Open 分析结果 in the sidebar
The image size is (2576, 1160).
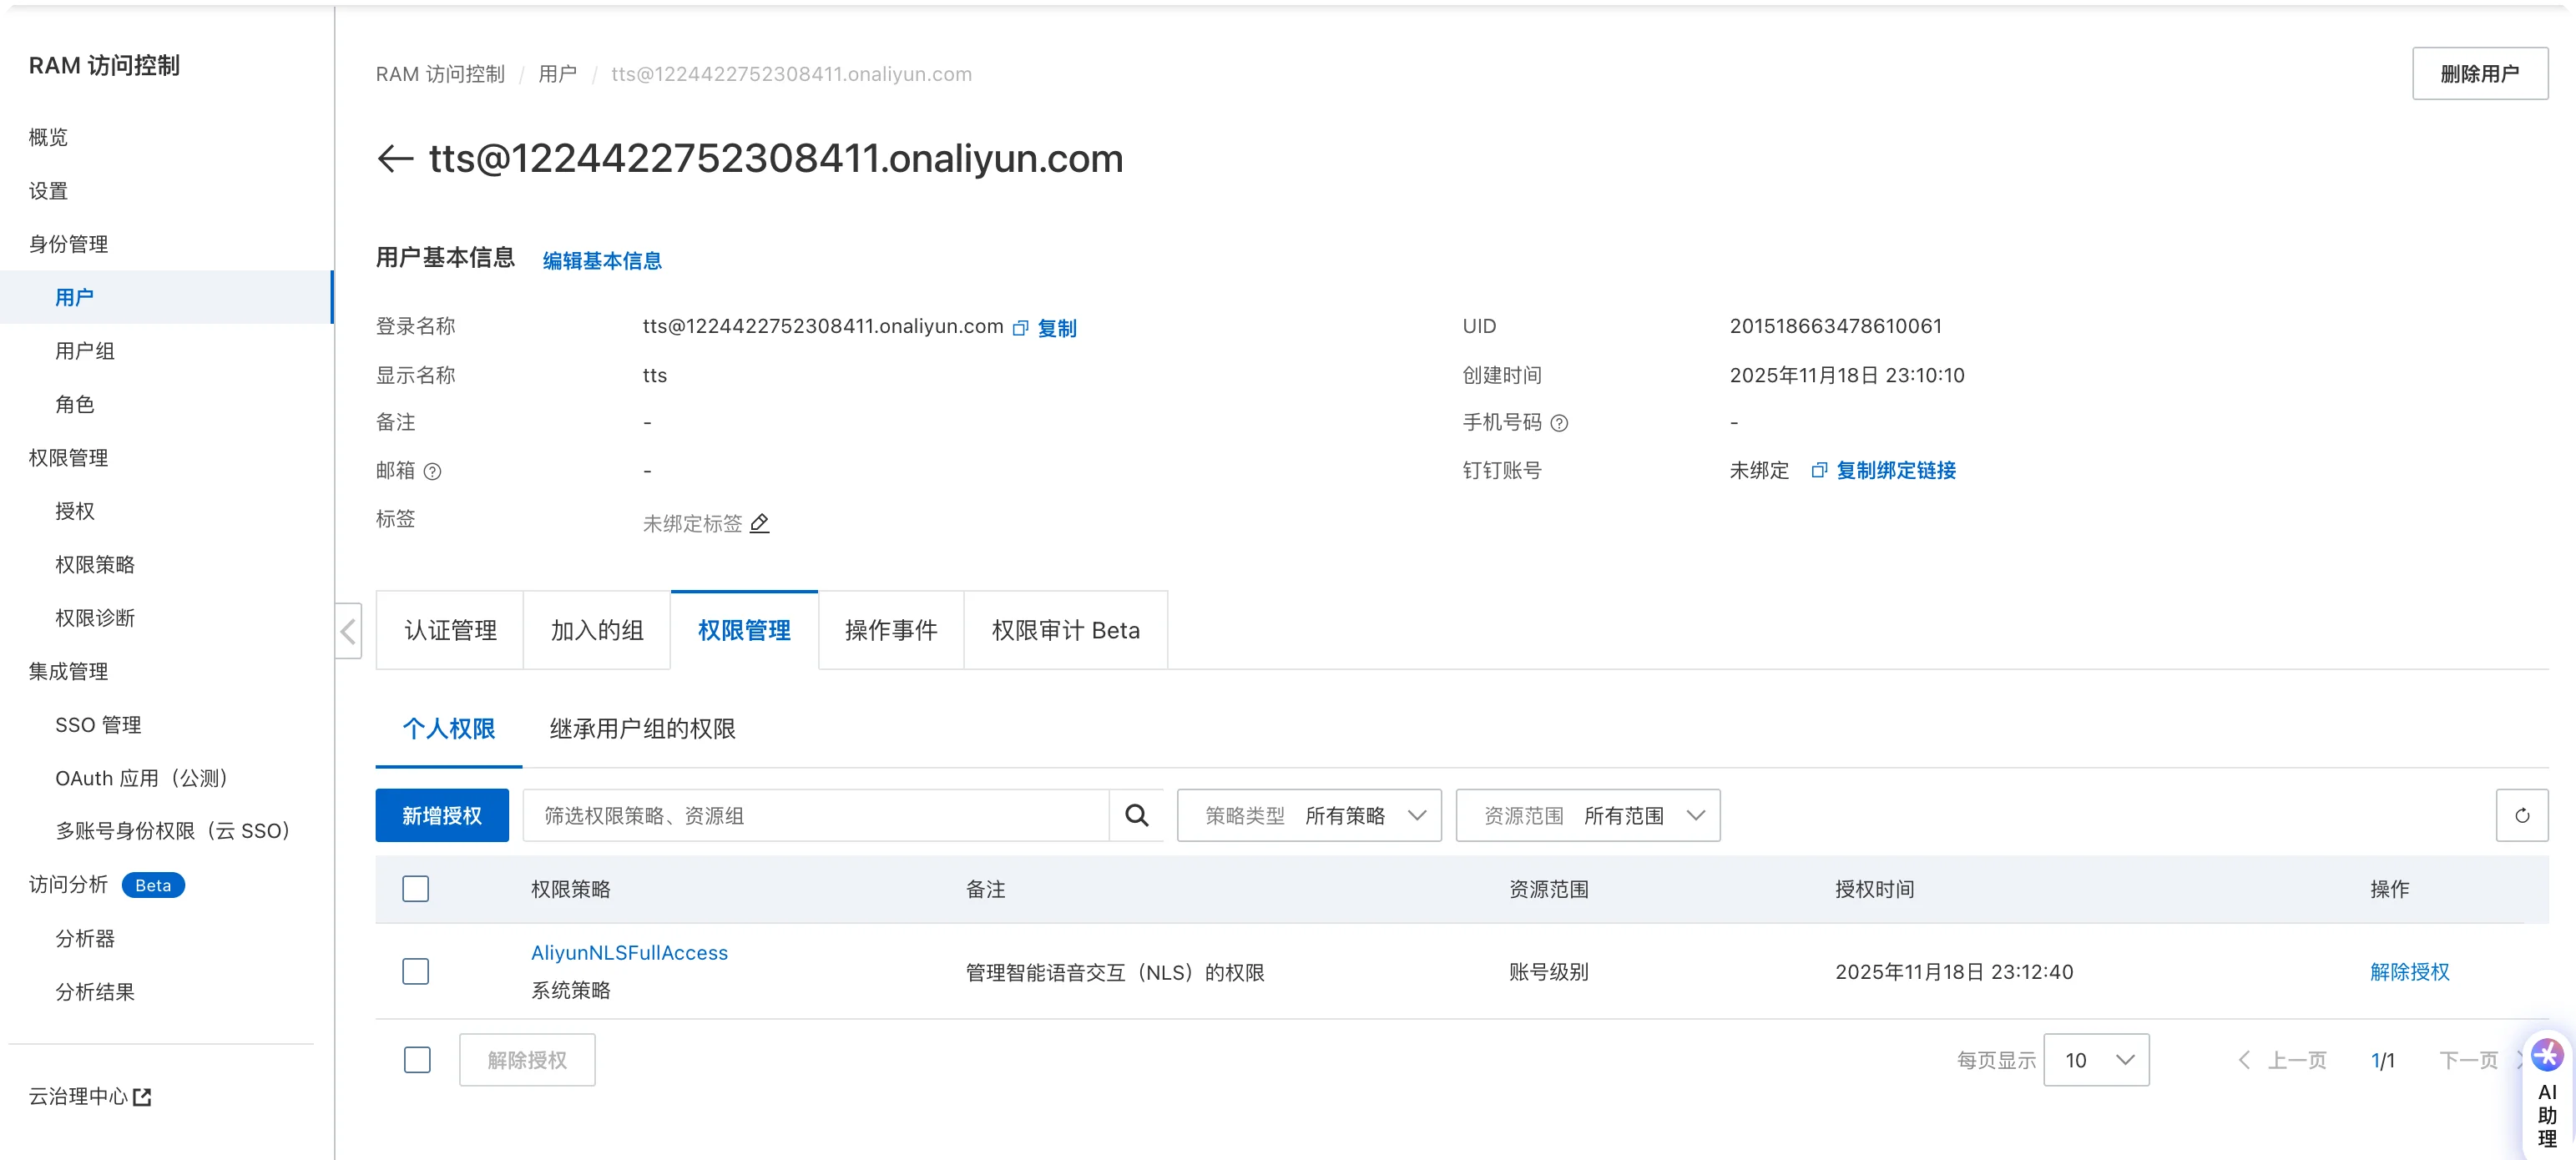pos(95,992)
